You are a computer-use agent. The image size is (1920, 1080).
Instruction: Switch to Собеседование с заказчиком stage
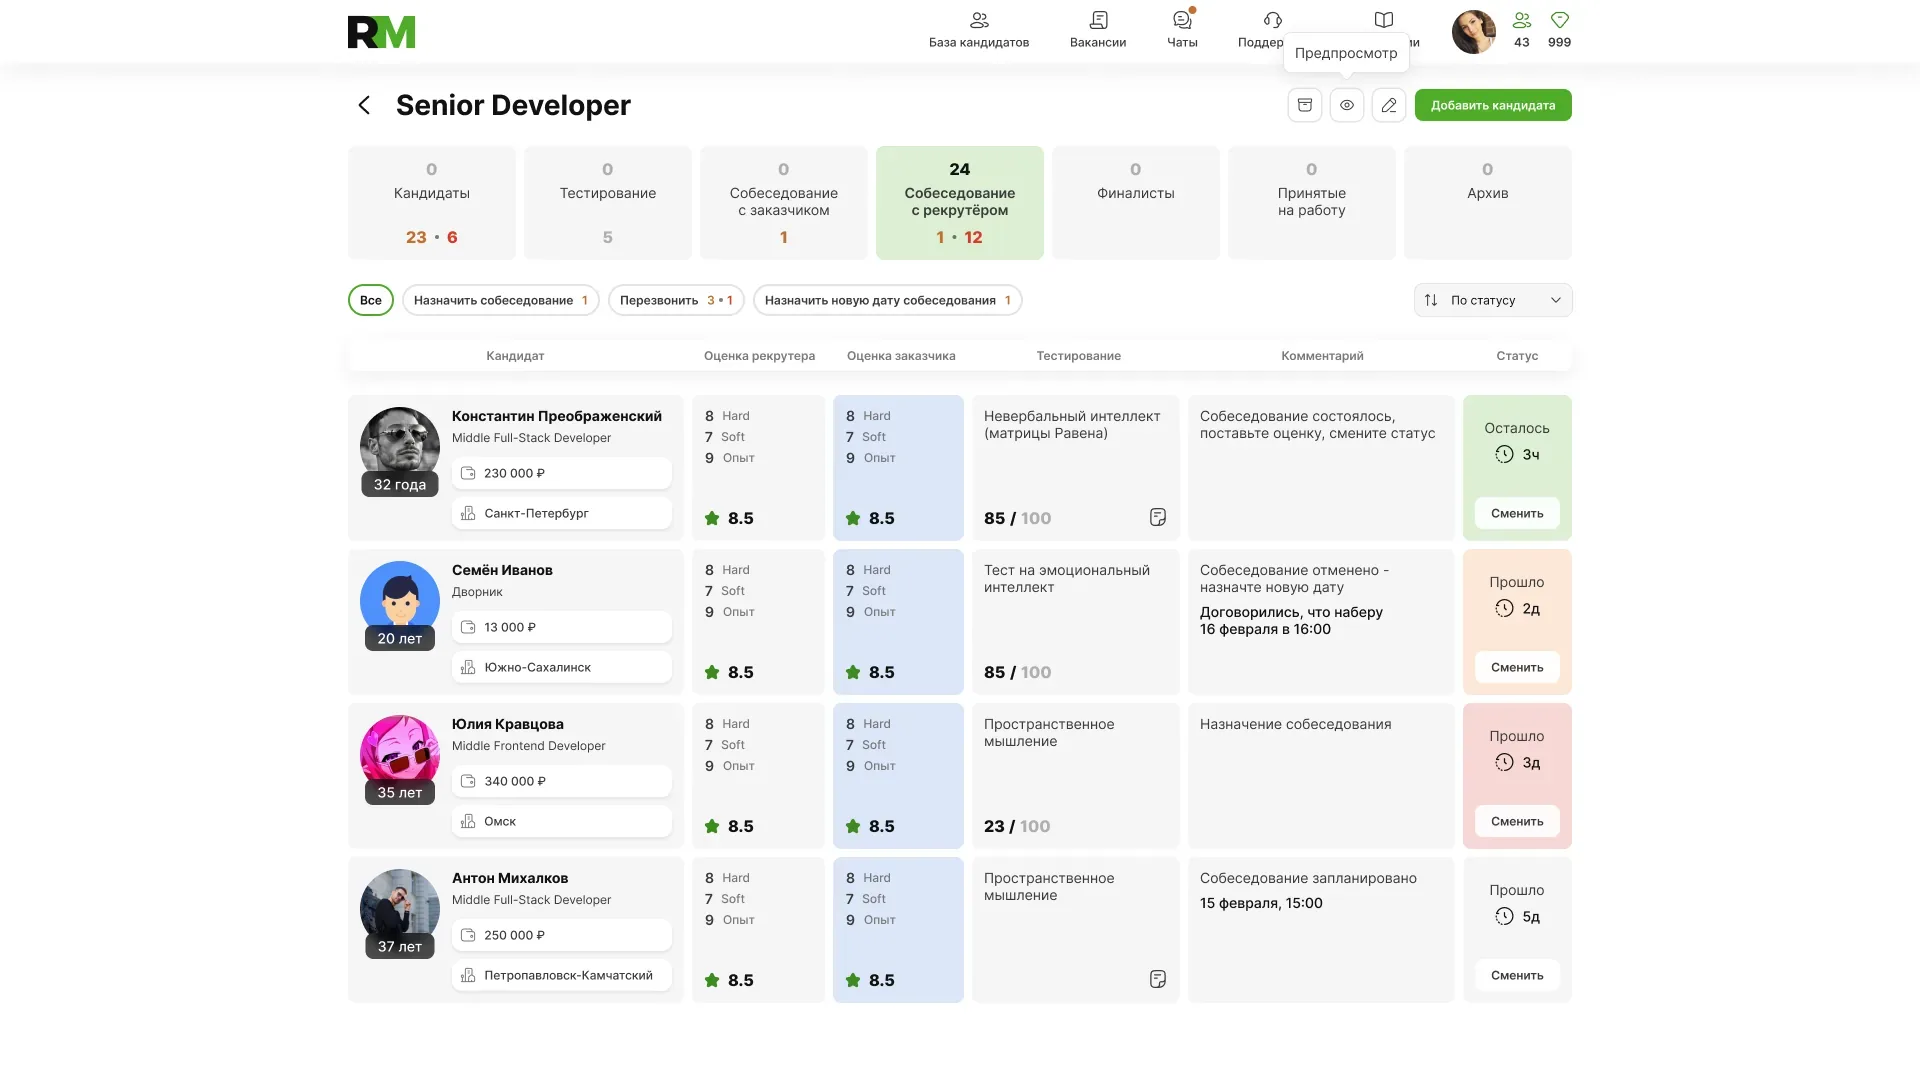(784, 203)
